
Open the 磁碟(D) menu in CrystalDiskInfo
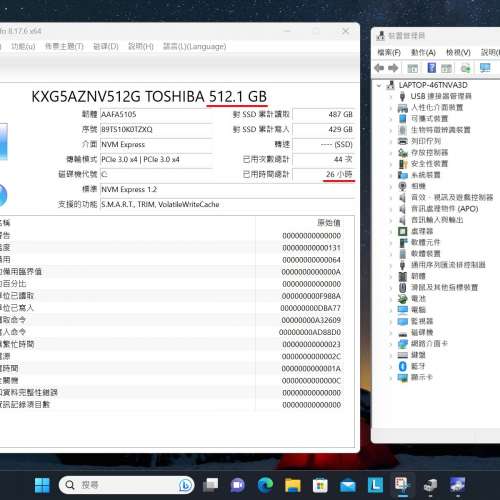106,46
